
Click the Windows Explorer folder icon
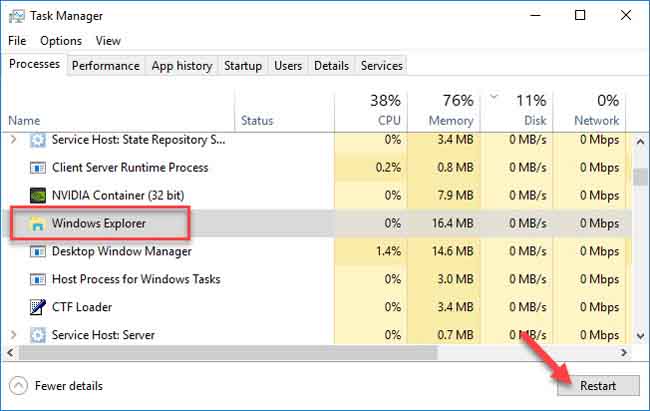pos(37,224)
